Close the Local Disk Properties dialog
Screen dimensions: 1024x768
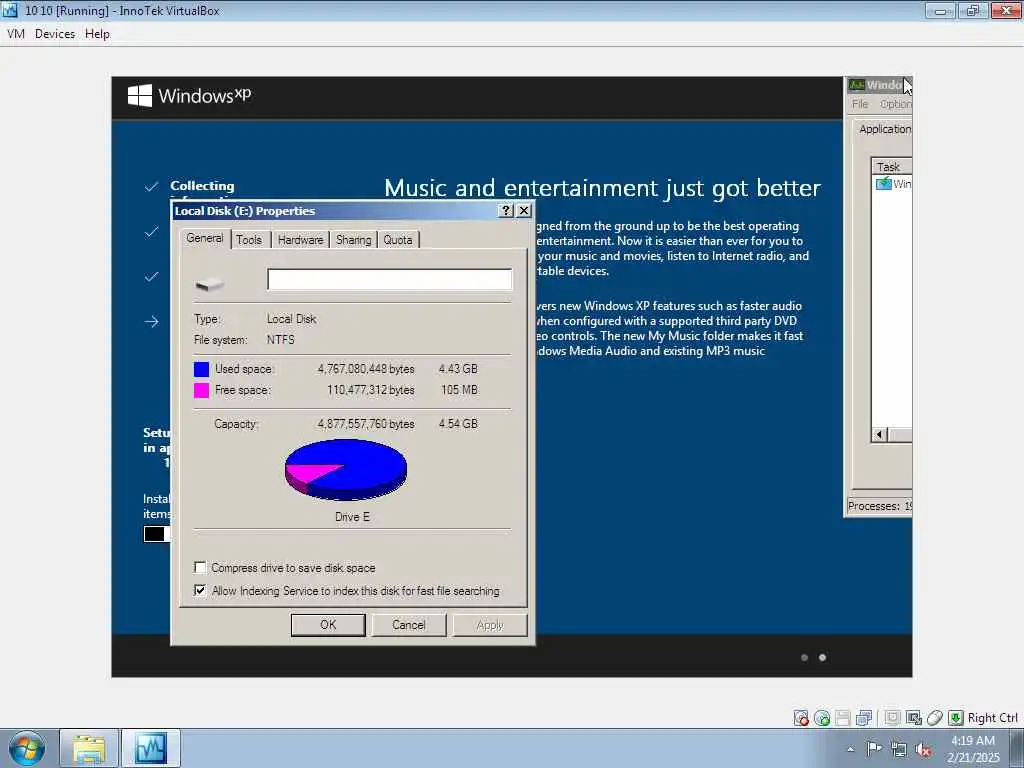(524, 210)
